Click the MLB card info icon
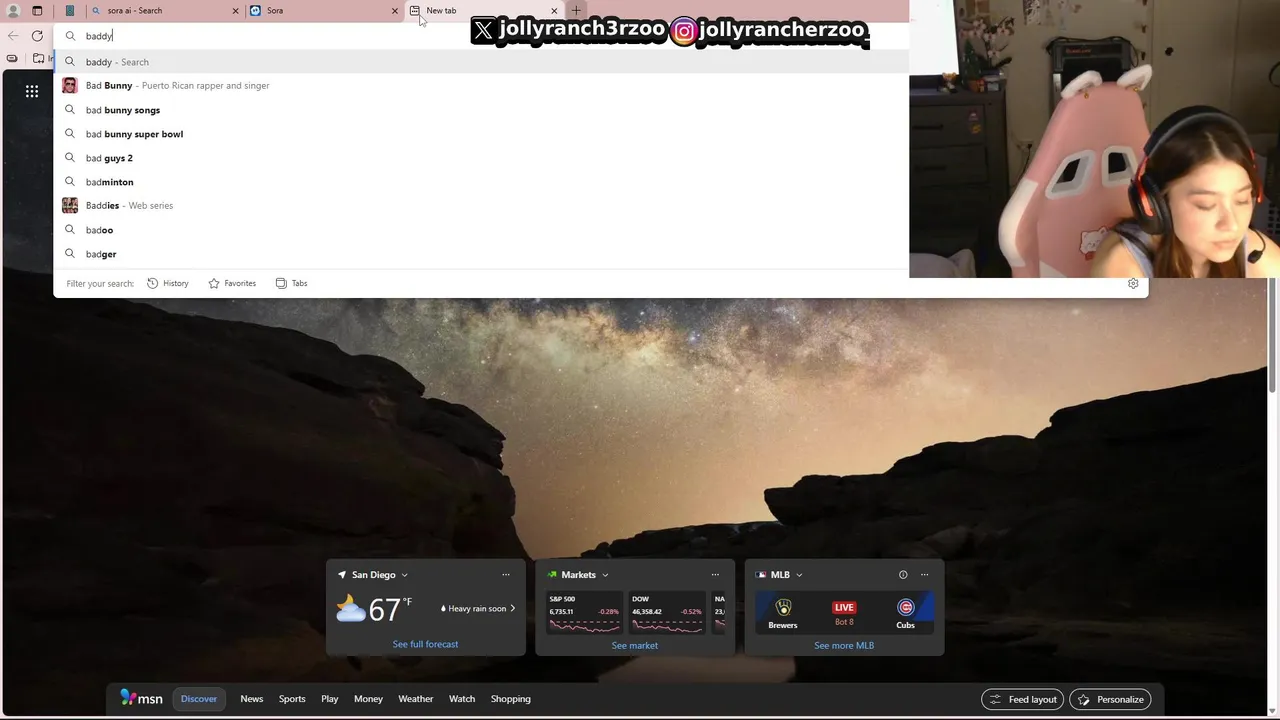 (903, 575)
